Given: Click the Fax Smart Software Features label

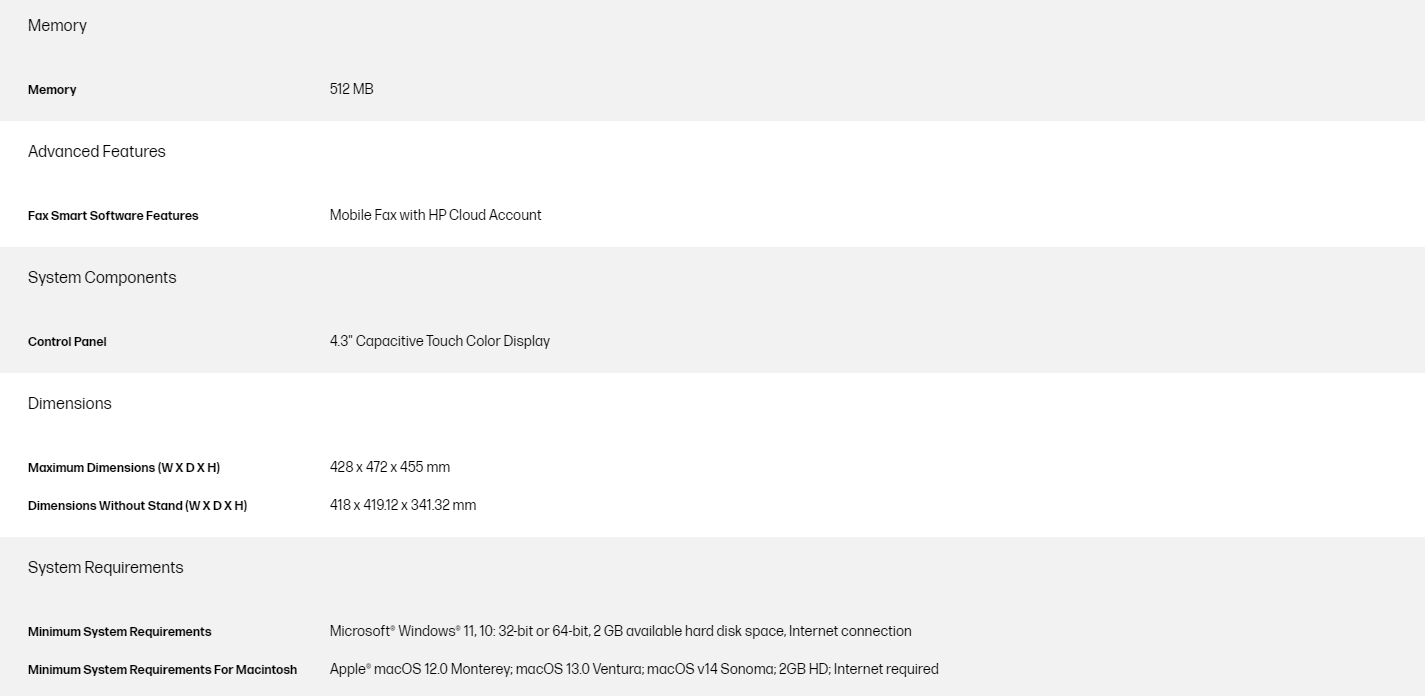Looking at the screenshot, I should point(113,216).
